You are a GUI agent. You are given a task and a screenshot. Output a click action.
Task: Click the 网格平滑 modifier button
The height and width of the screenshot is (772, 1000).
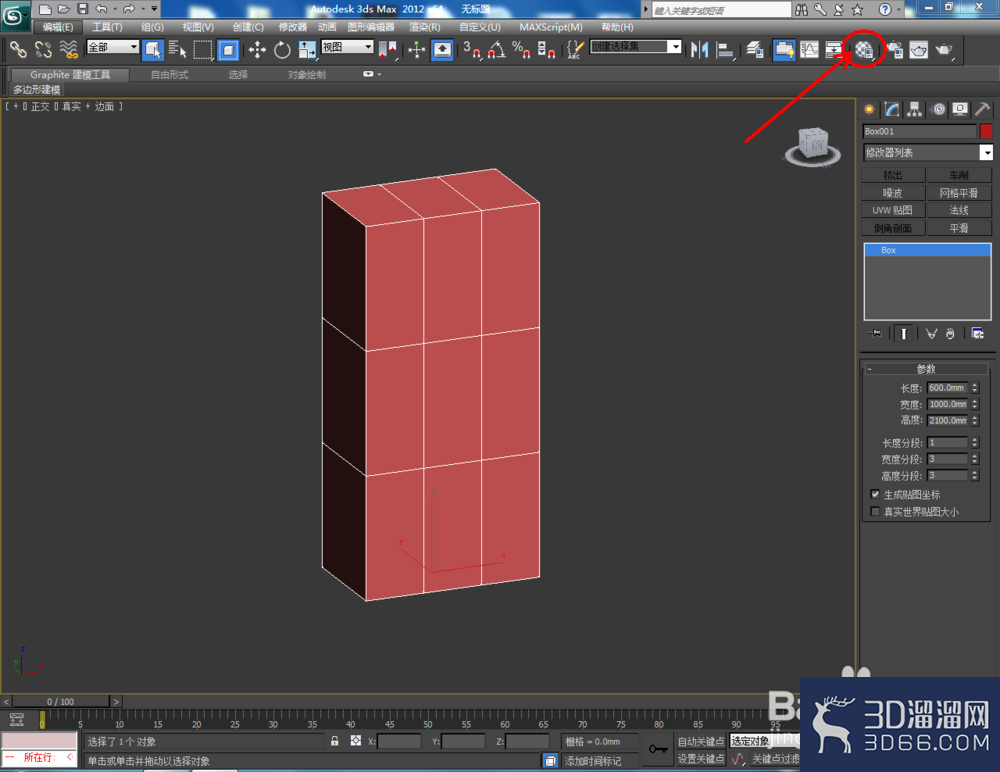pos(959,193)
